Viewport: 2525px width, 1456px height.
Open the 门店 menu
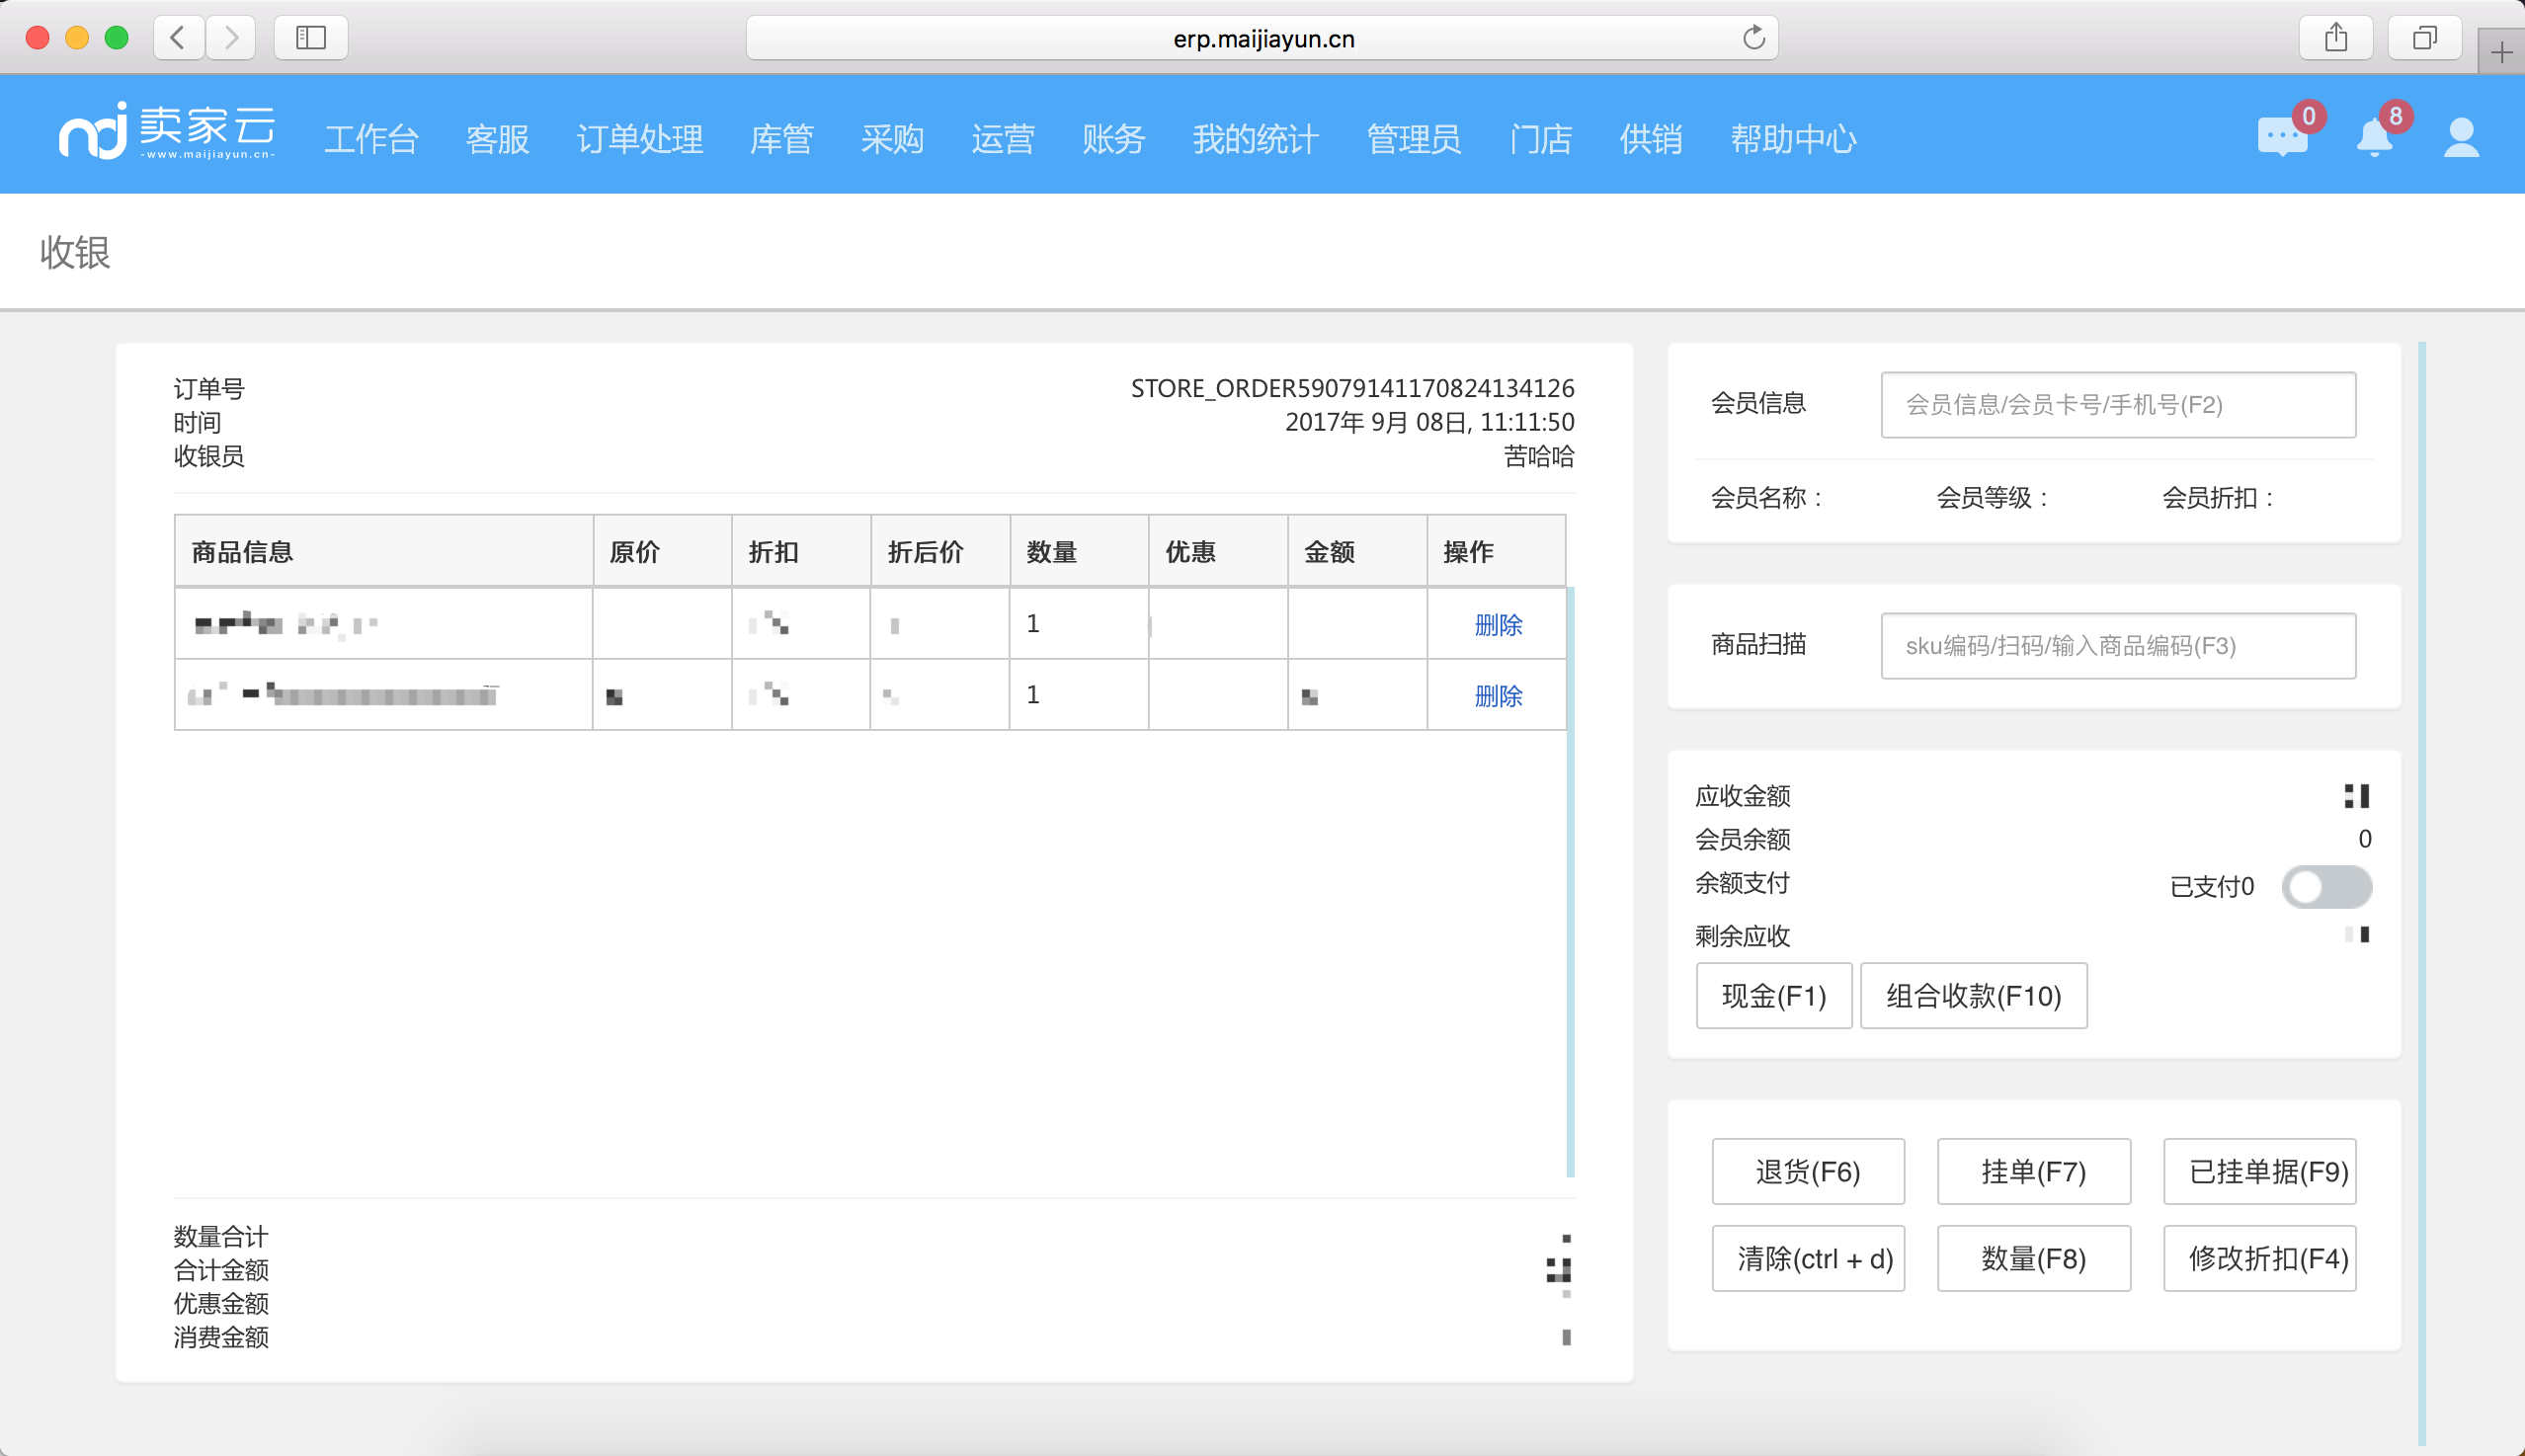click(1541, 139)
